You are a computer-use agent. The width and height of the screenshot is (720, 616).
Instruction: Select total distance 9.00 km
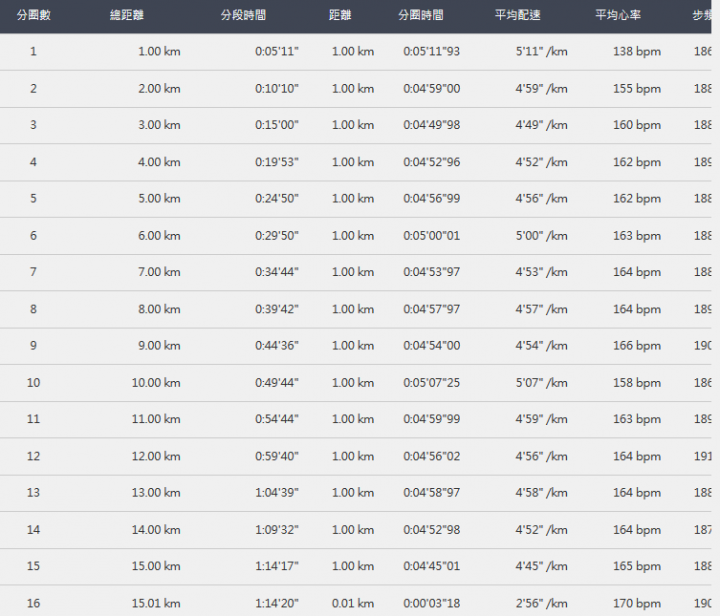coord(159,345)
